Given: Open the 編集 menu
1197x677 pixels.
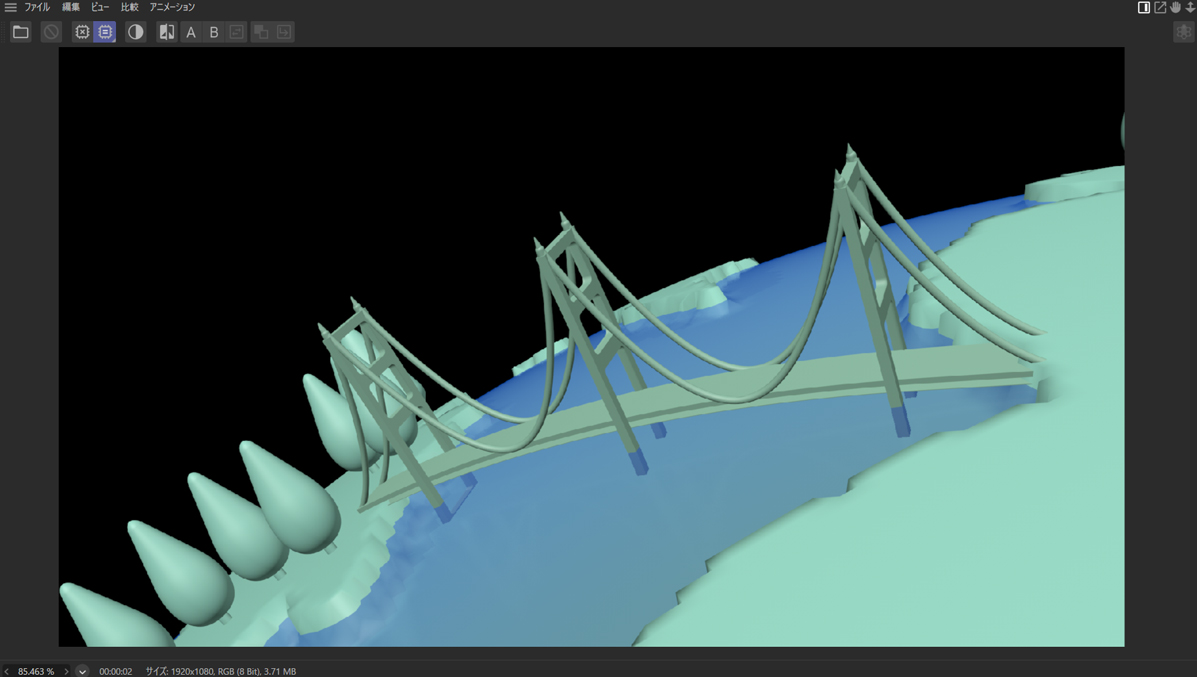Looking at the screenshot, I should (x=71, y=7).
